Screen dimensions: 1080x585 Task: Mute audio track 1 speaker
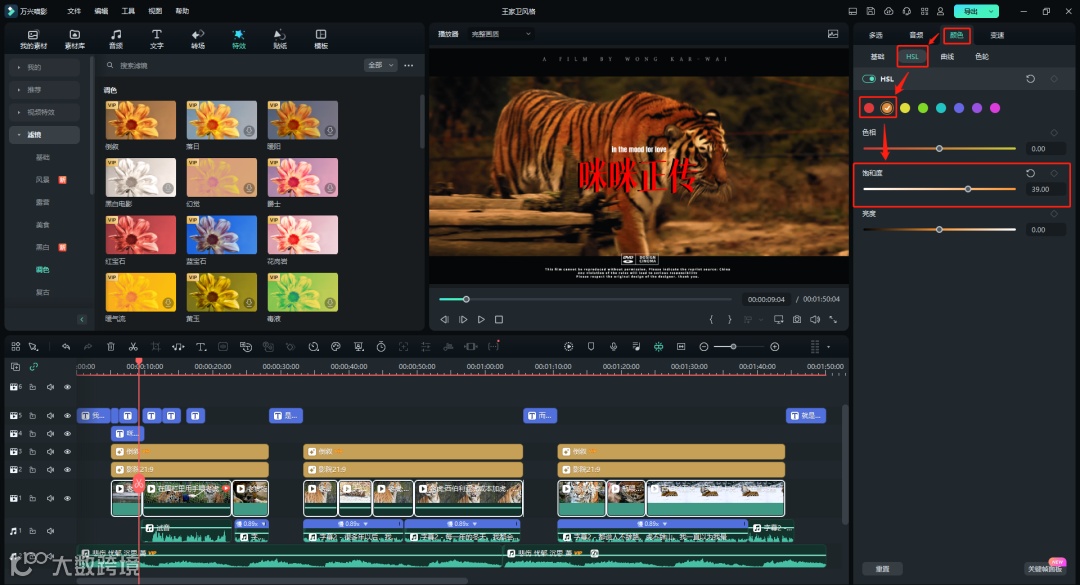tap(50, 531)
